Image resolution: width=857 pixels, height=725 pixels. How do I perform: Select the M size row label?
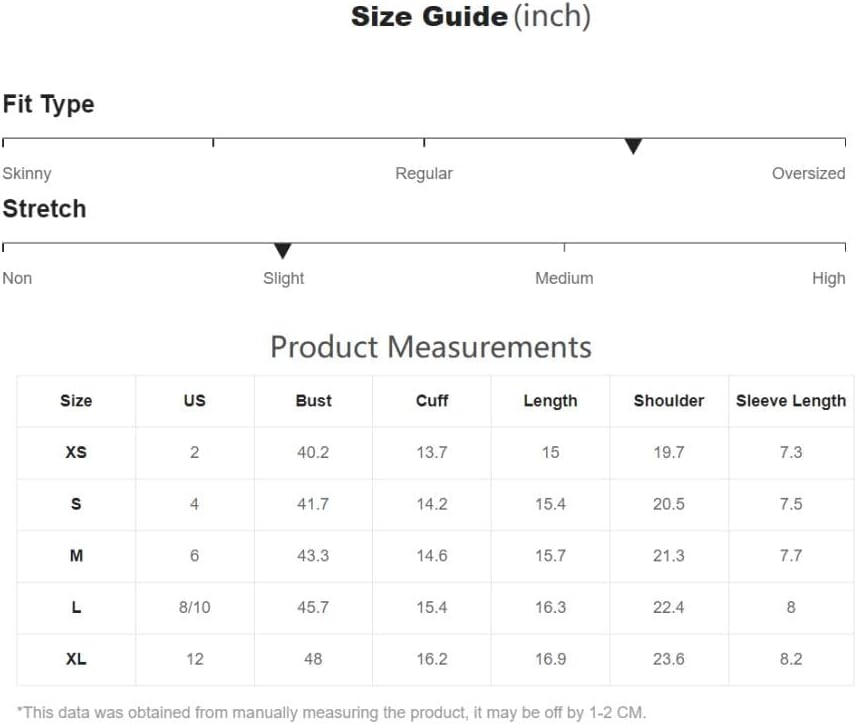[76, 556]
